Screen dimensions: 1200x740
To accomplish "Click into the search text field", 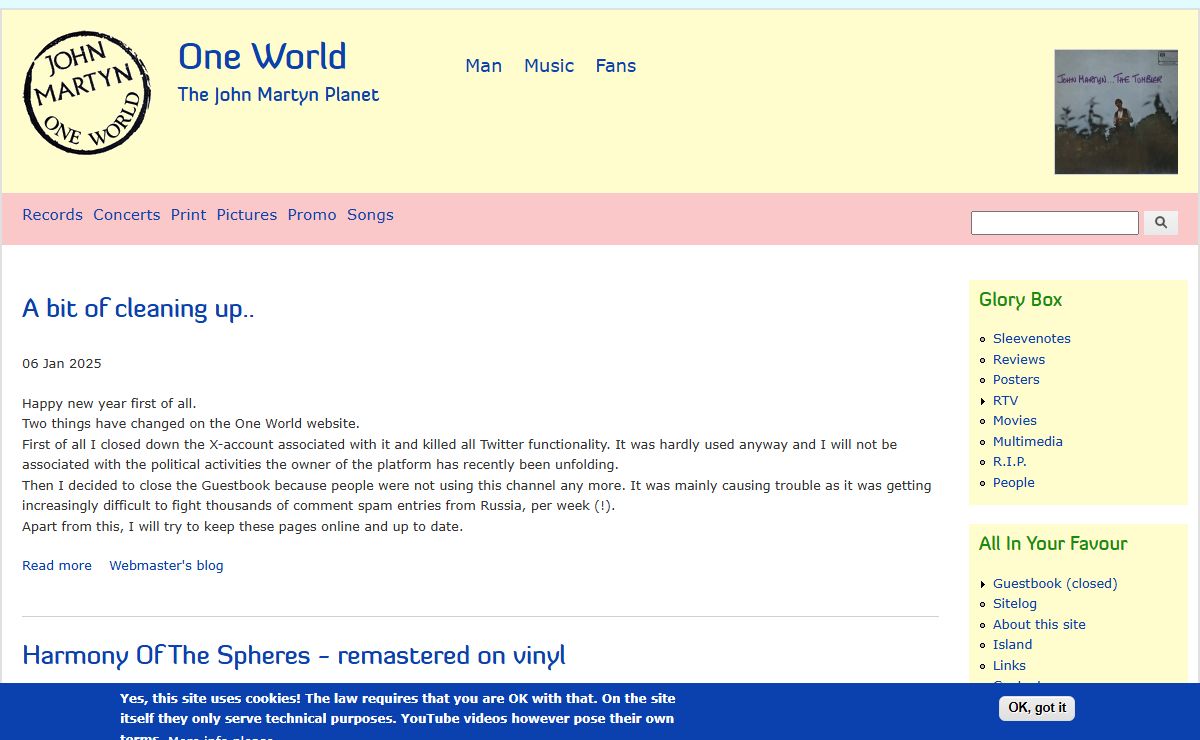I will pyautogui.click(x=1055, y=223).
